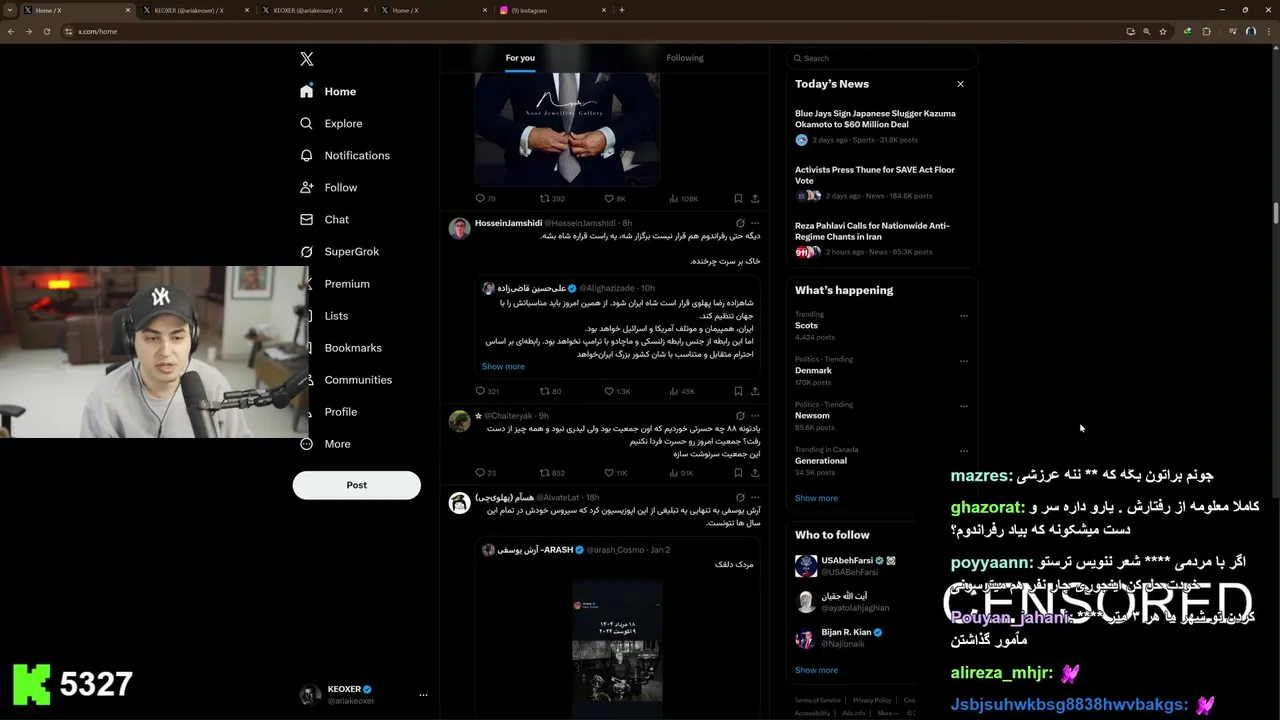Repost the top post with 392 reposts
This screenshot has width=1280, height=720.
(552, 198)
